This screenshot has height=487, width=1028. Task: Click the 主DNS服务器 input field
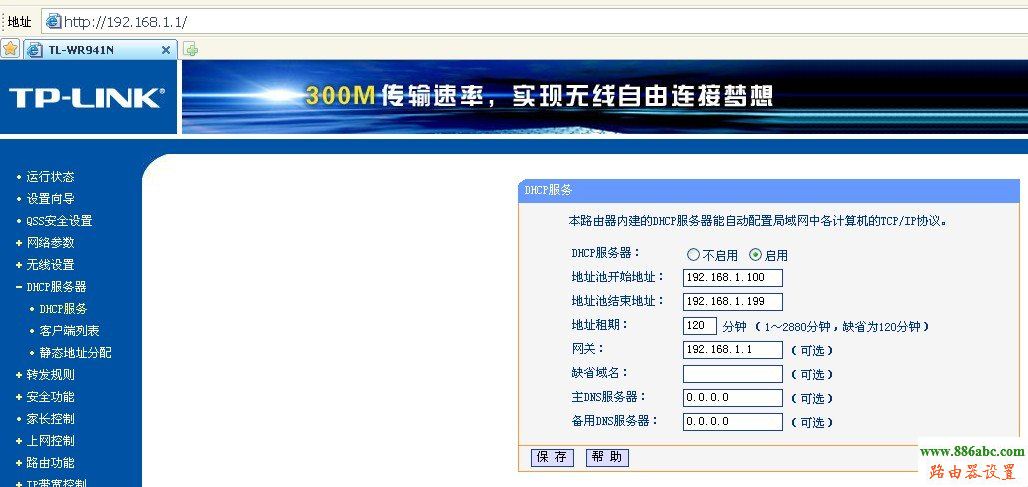(732, 398)
